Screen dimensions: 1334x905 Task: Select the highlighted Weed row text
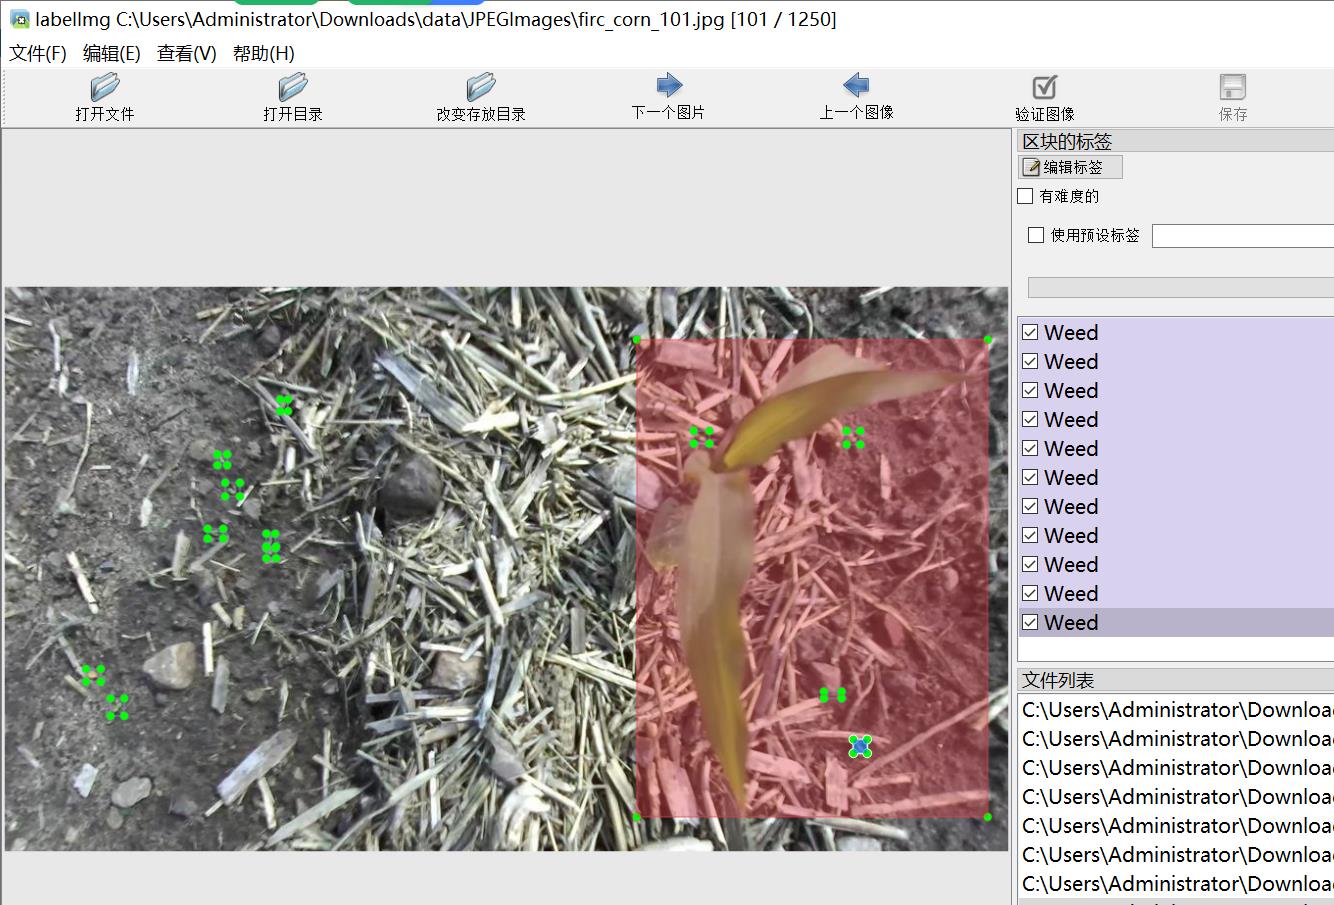[1071, 622]
